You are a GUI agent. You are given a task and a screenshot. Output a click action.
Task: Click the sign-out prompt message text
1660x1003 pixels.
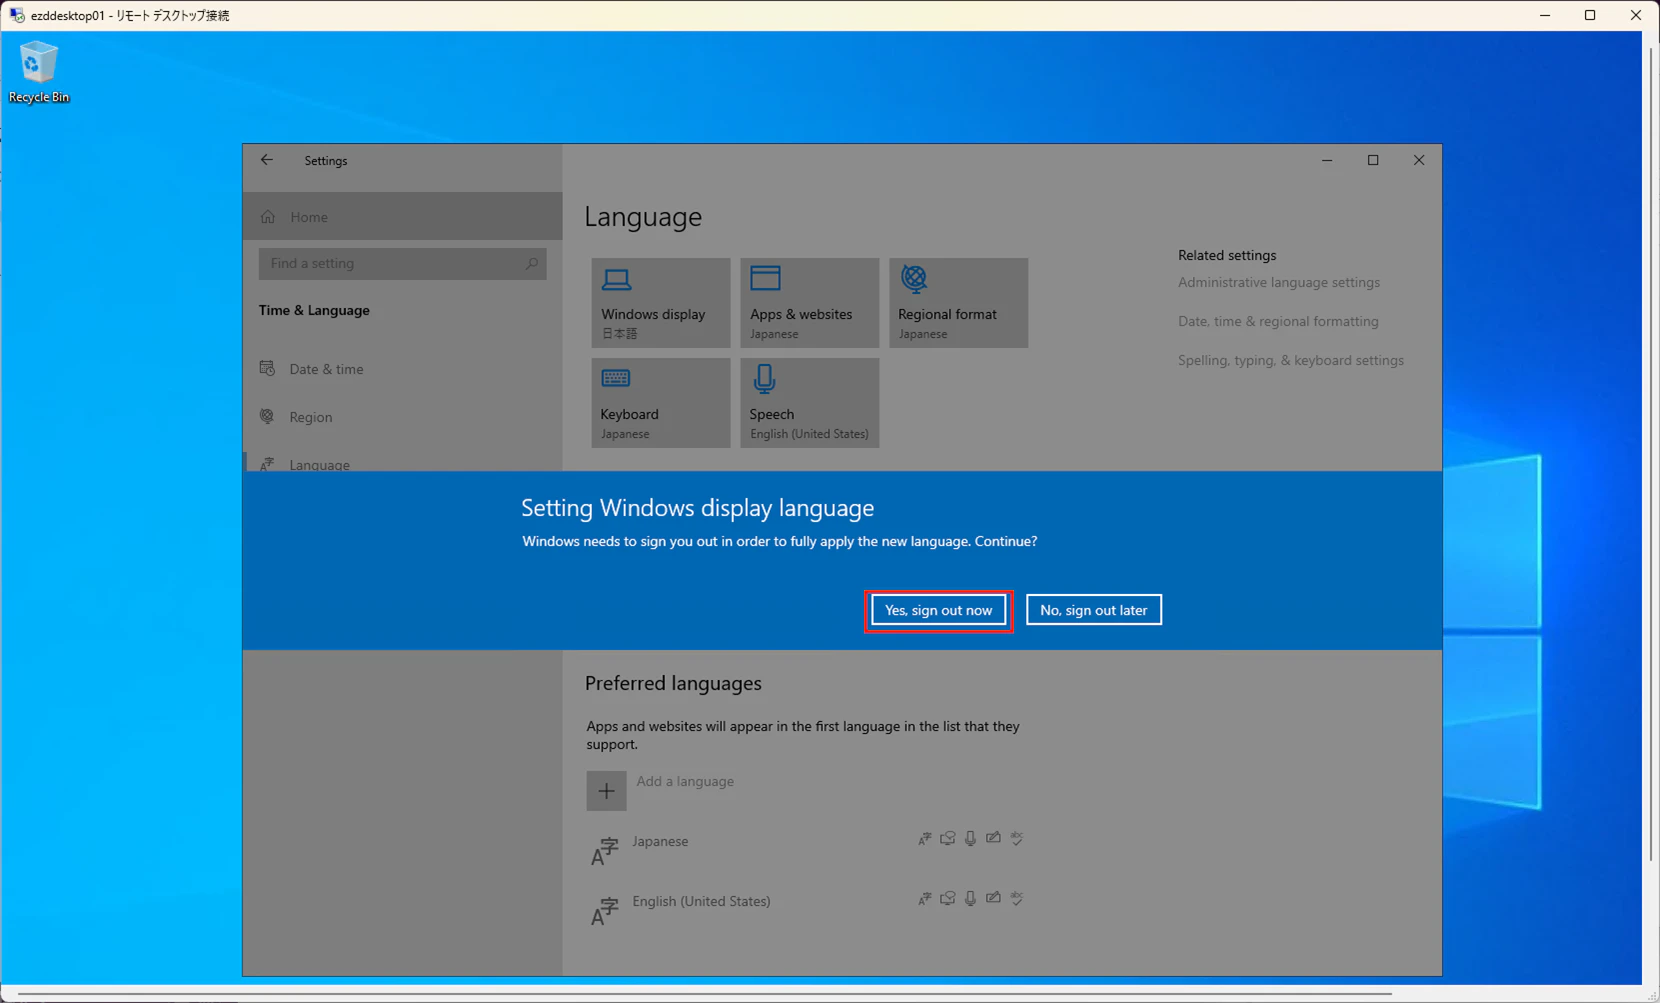pyautogui.click(x=780, y=542)
